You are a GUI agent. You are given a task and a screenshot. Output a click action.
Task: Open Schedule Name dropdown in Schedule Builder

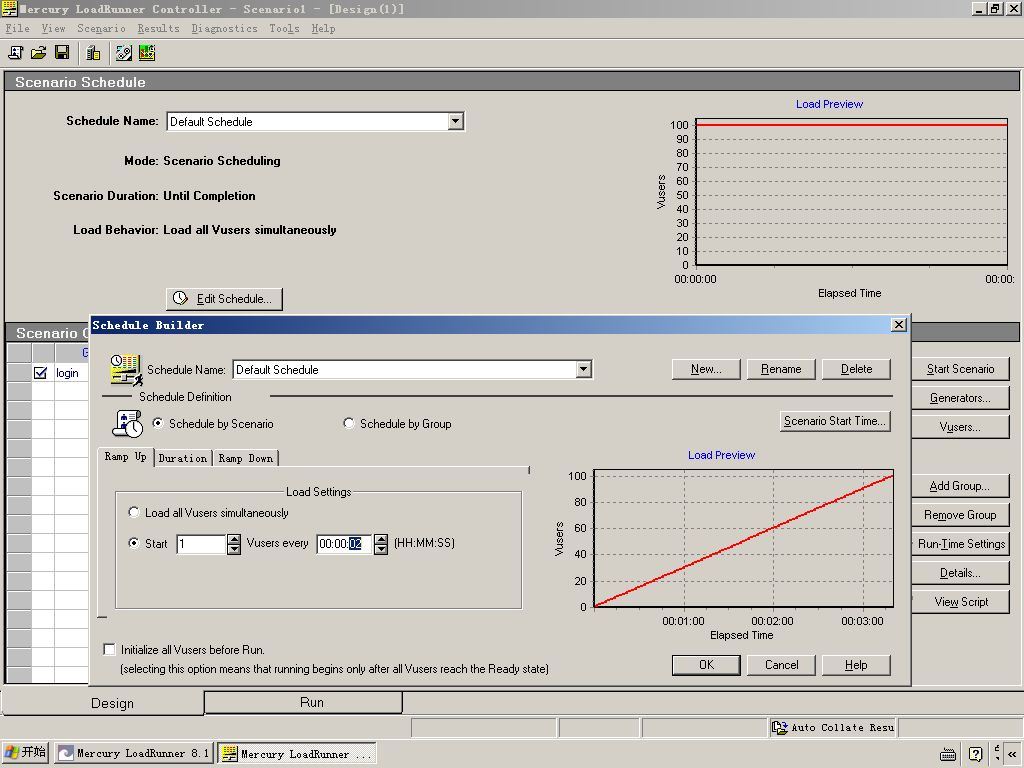tap(583, 370)
